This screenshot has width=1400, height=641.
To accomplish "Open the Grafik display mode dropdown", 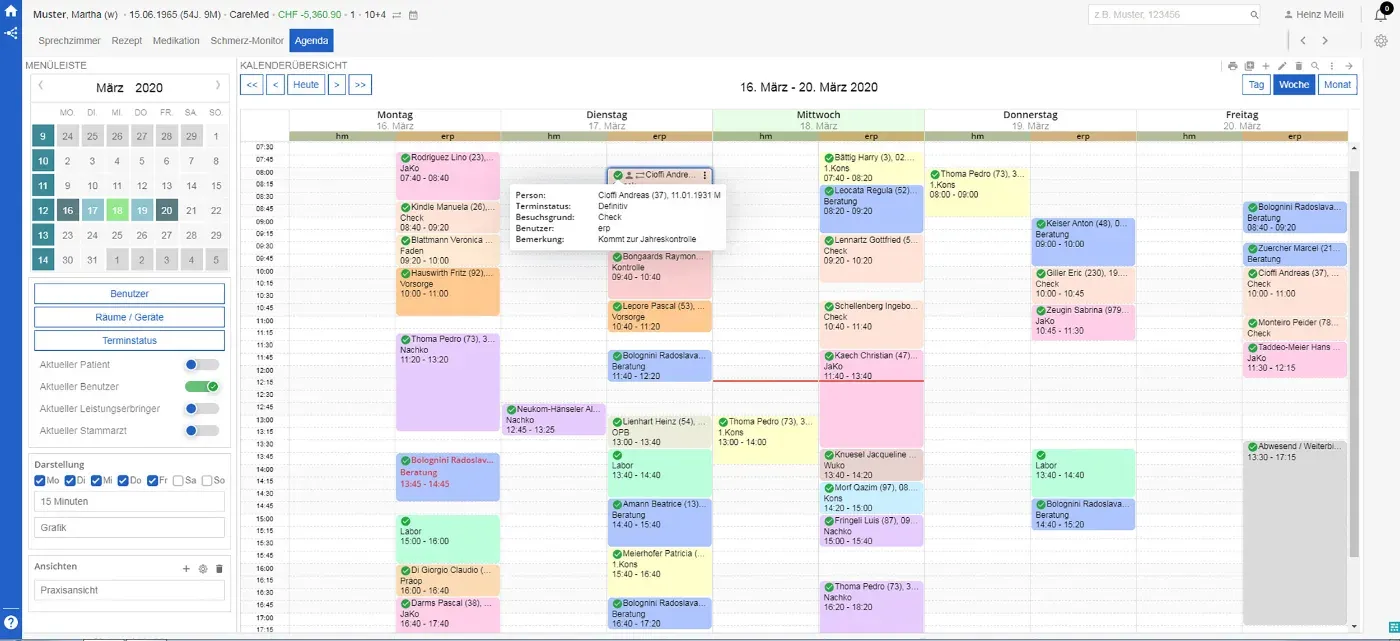I will tap(129, 527).
